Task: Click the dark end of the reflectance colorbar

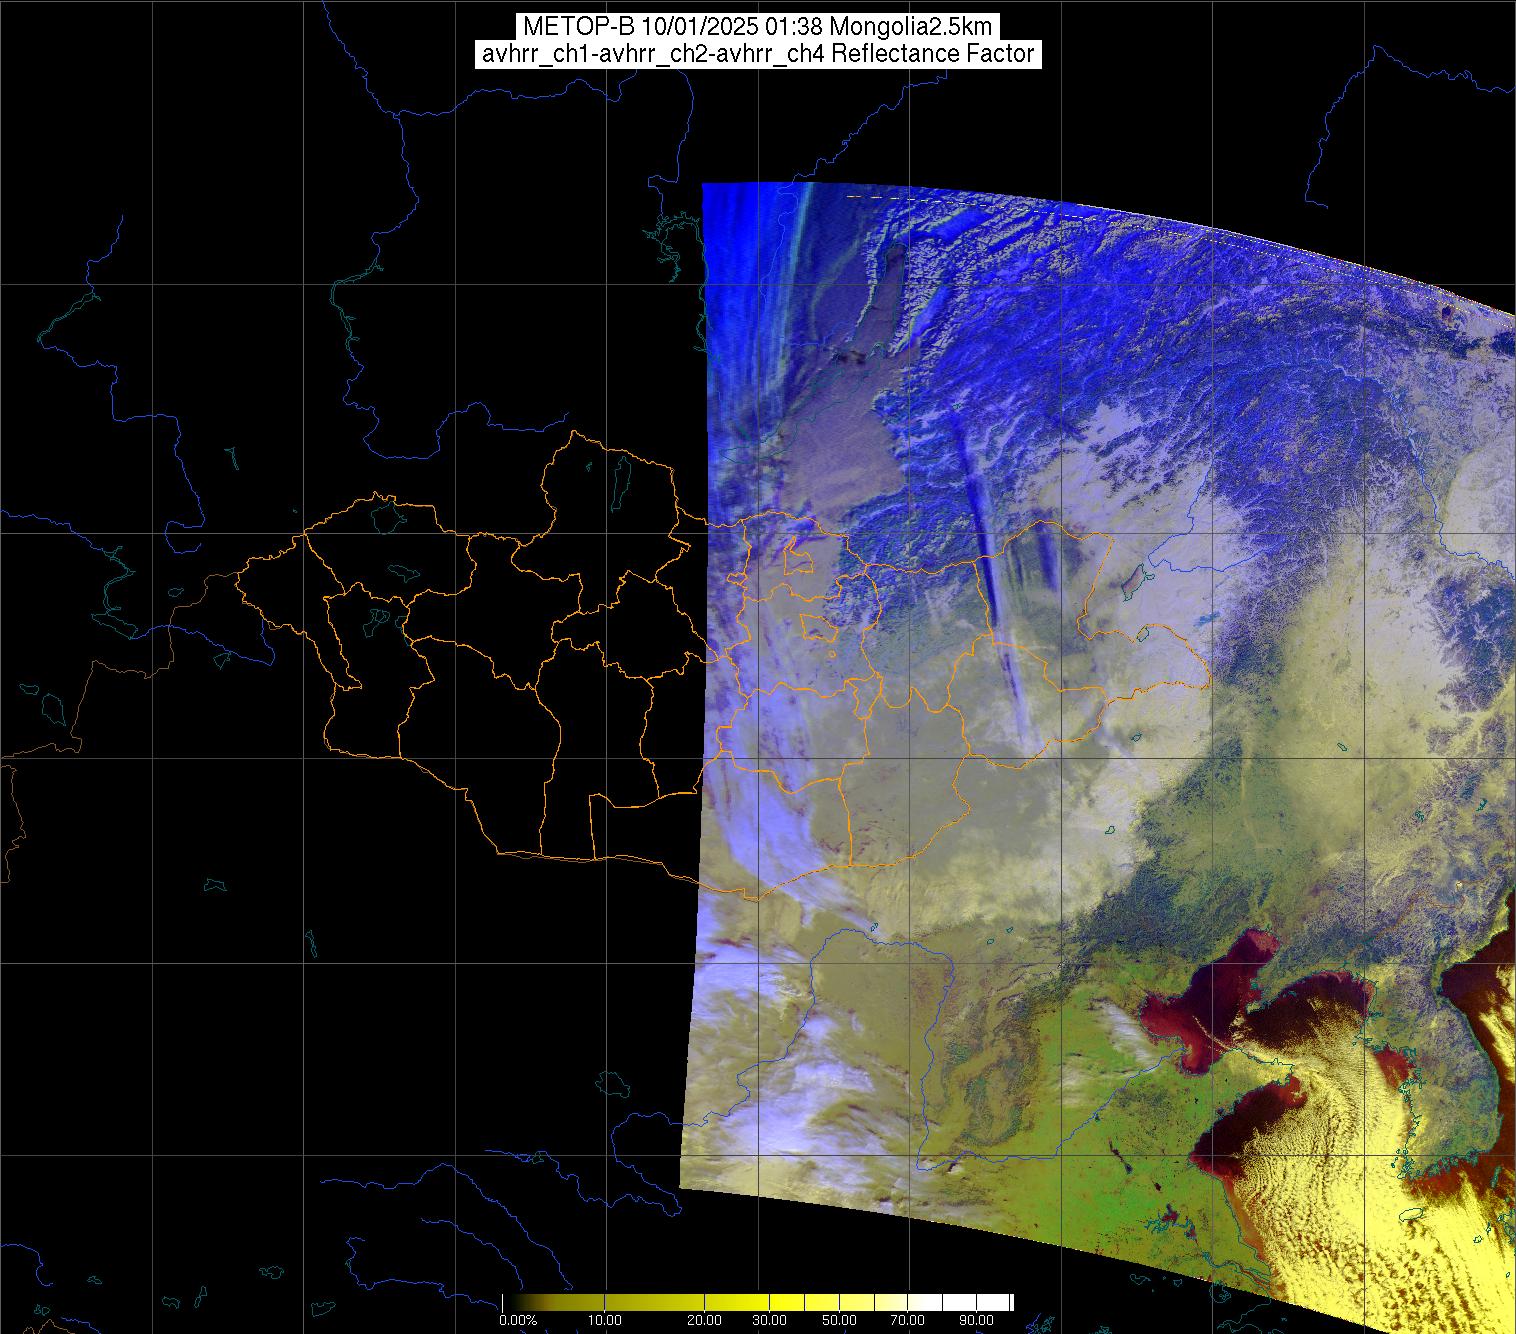Action: 512,1302
